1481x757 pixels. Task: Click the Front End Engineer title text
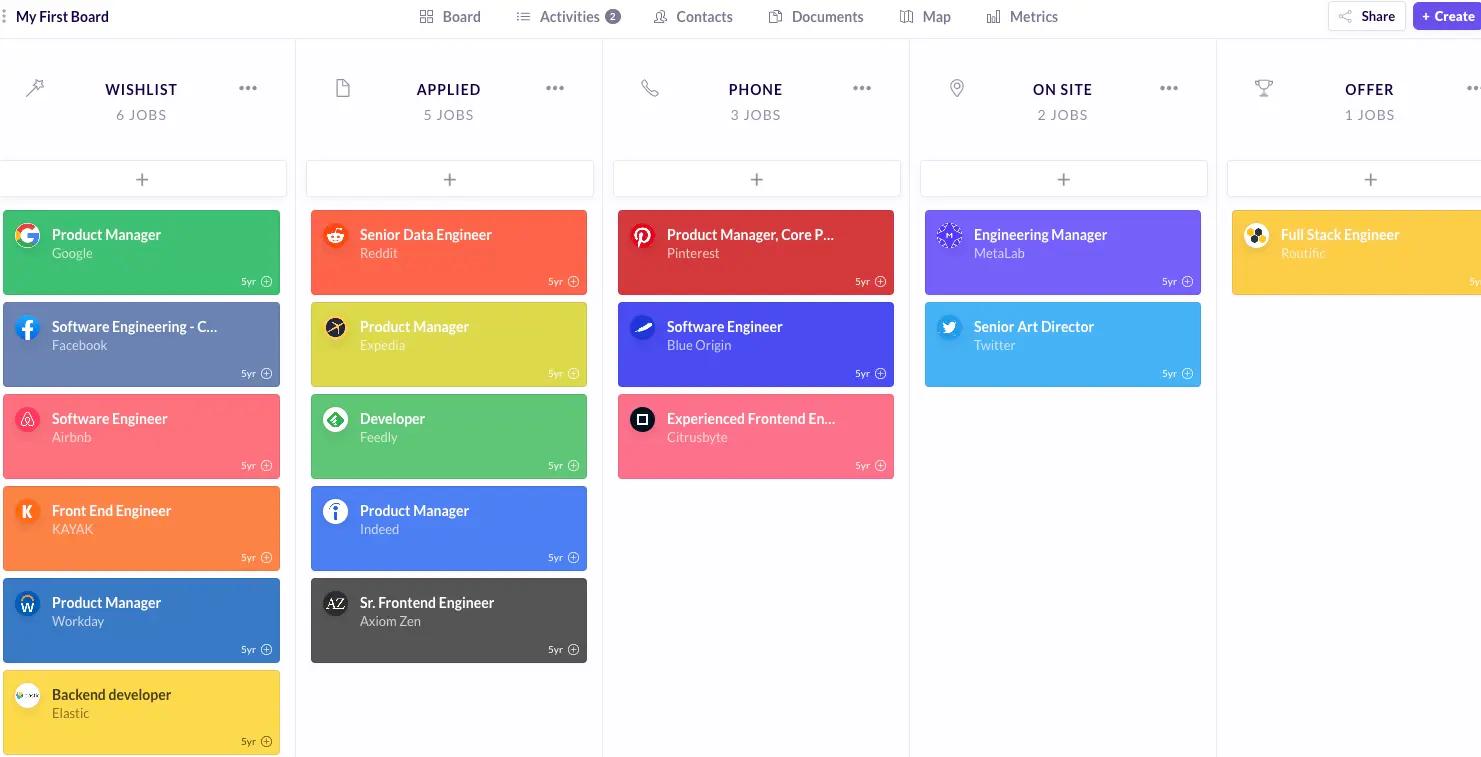111,511
